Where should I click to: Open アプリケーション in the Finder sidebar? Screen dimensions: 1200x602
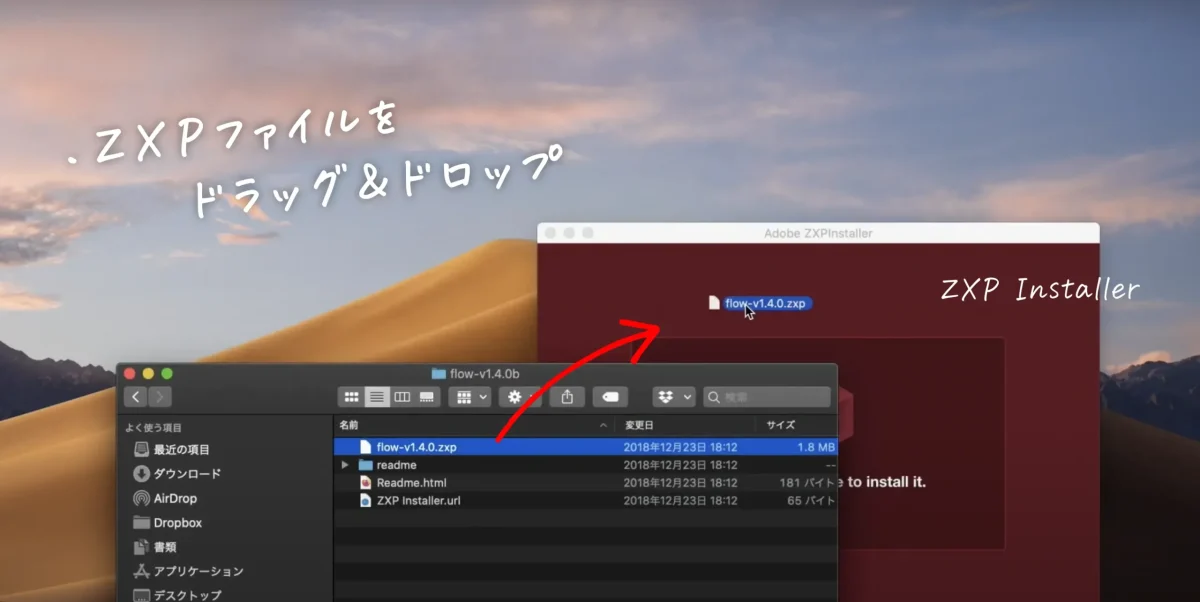point(188,571)
